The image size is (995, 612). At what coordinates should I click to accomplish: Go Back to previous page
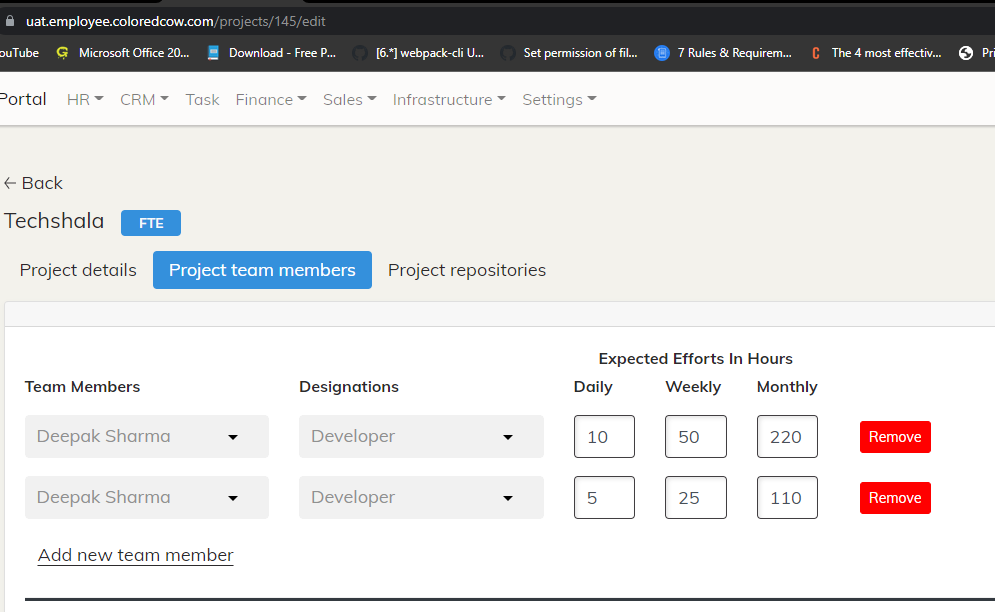(33, 183)
